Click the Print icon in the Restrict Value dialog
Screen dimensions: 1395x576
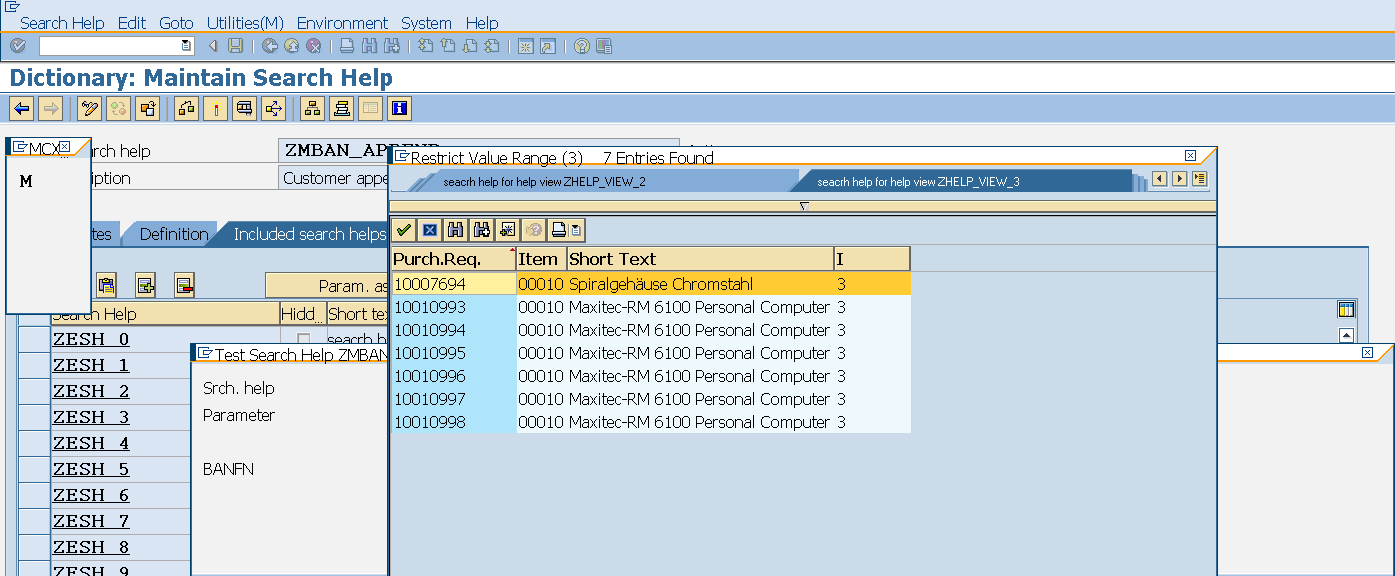click(558, 229)
